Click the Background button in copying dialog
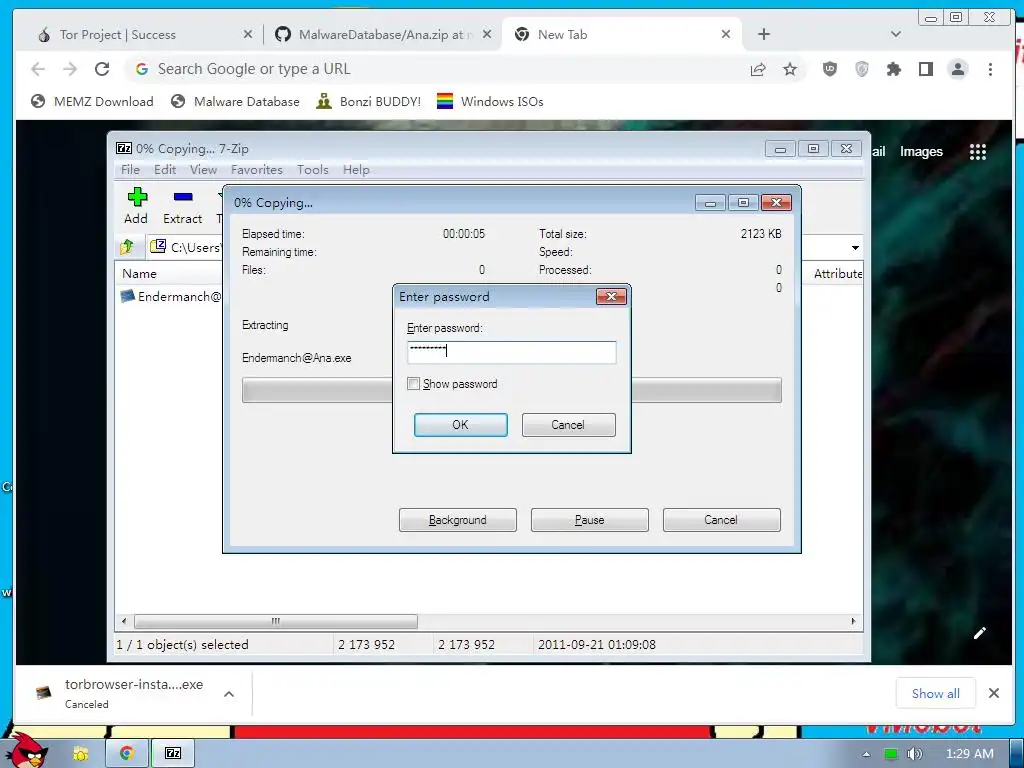Viewport: 1024px width, 768px height. pyautogui.click(x=458, y=520)
